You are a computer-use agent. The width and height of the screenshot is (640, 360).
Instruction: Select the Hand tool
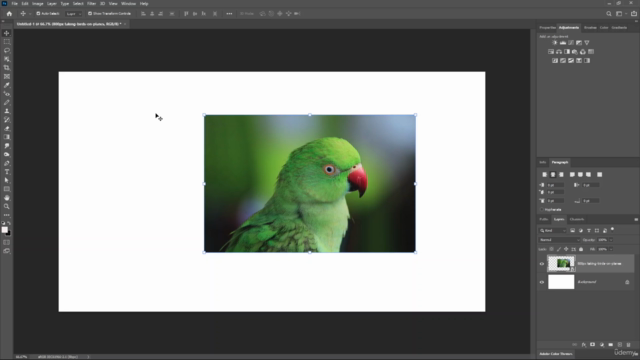[x=7, y=198]
